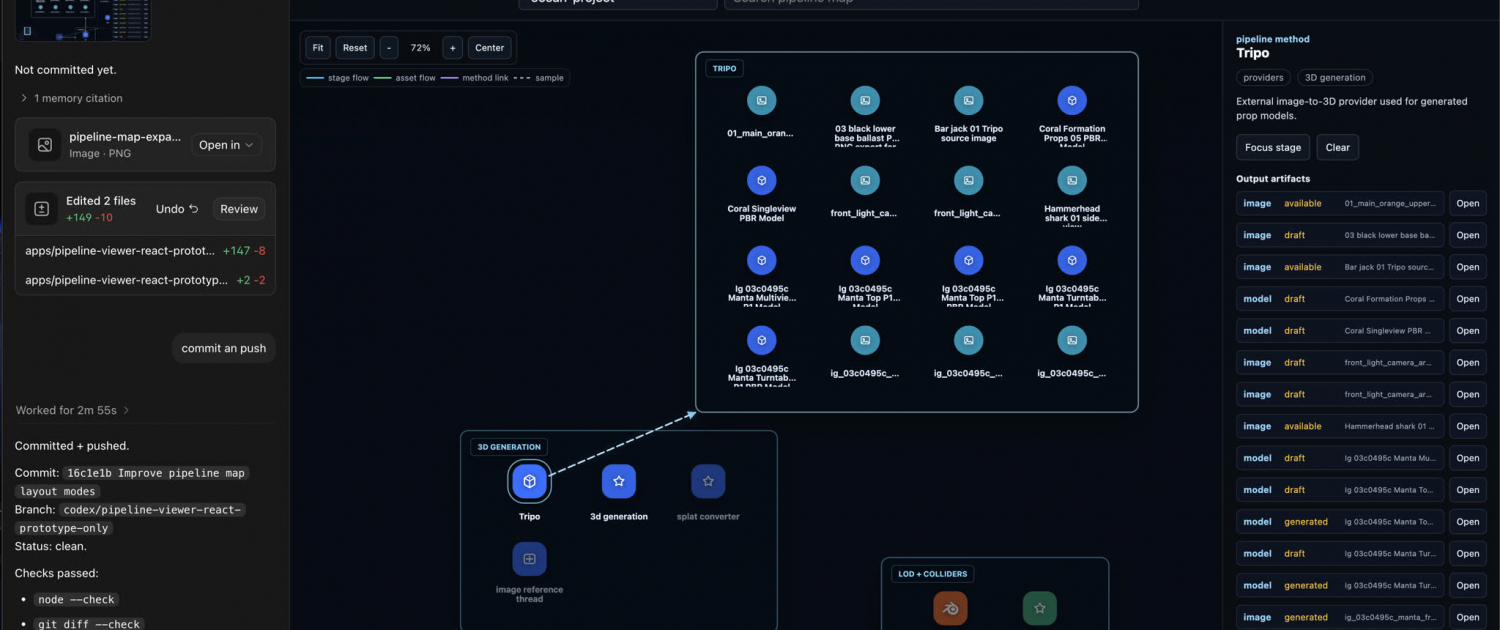Image resolution: width=1500 pixels, height=630 pixels.
Task: Click the Review button
Action: pos(239,209)
